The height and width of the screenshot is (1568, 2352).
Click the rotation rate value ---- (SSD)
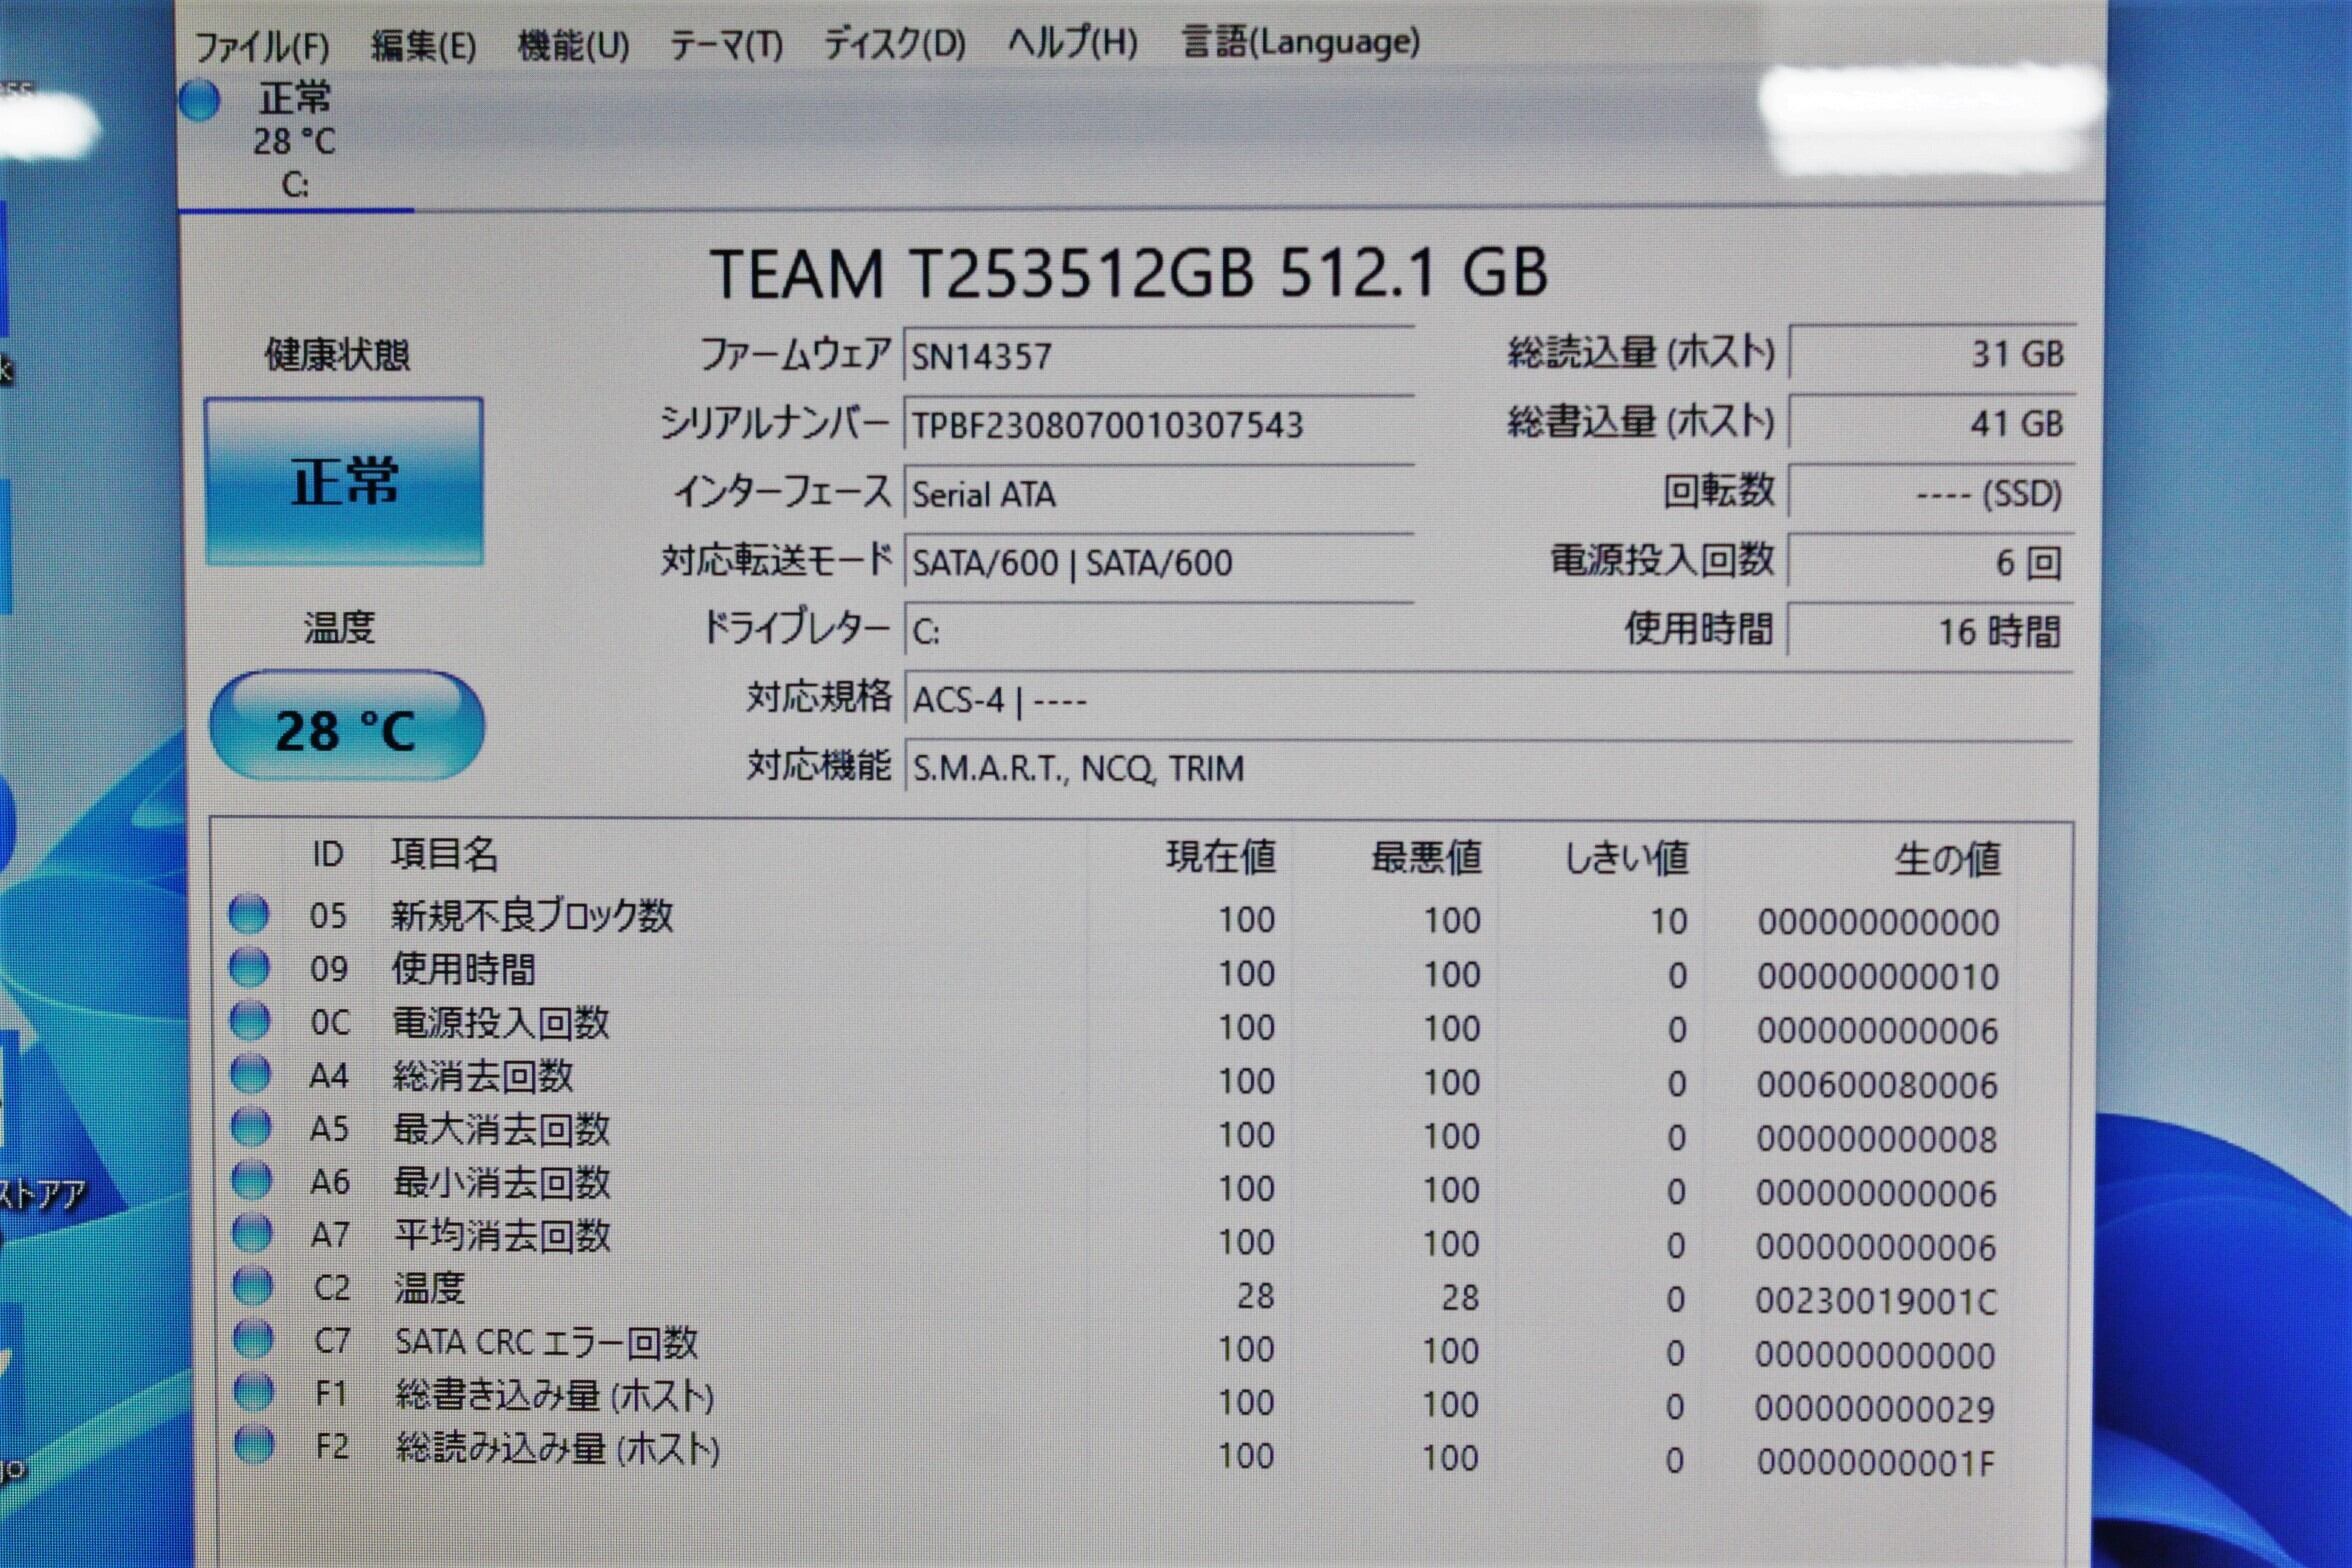(x=1932, y=493)
